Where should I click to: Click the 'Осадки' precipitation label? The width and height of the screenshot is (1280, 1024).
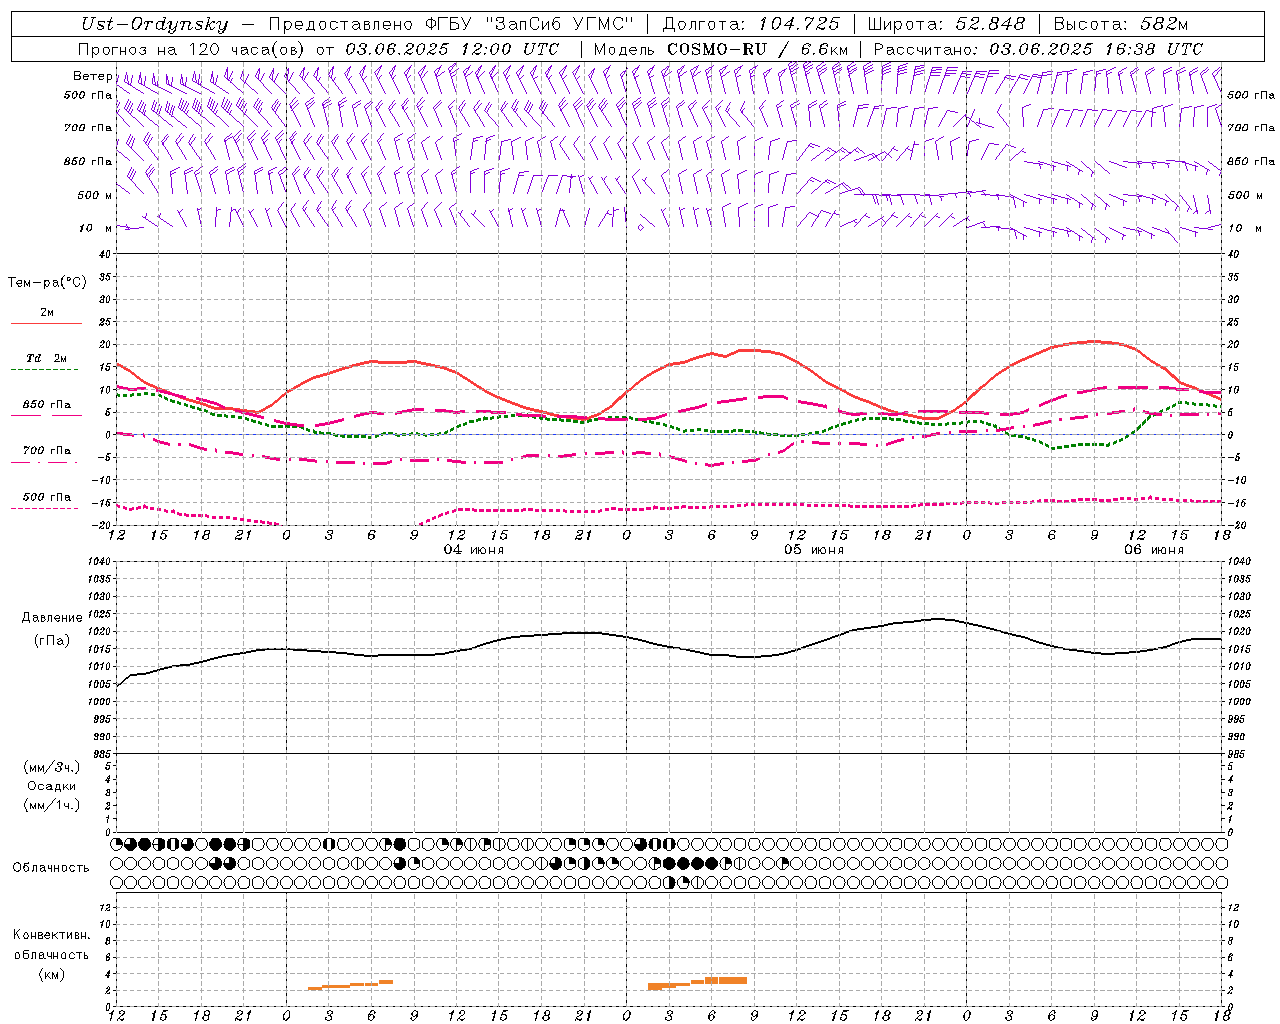pos(52,786)
